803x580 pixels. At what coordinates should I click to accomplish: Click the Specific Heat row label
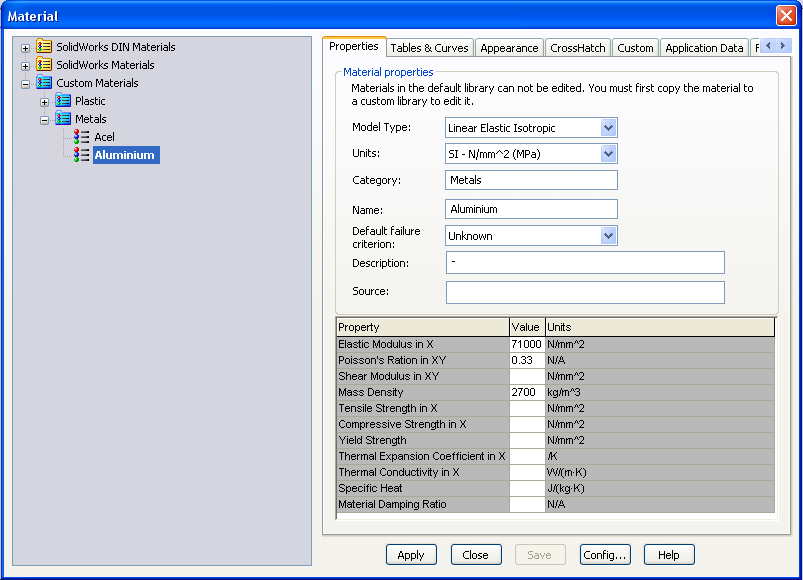(422, 488)
